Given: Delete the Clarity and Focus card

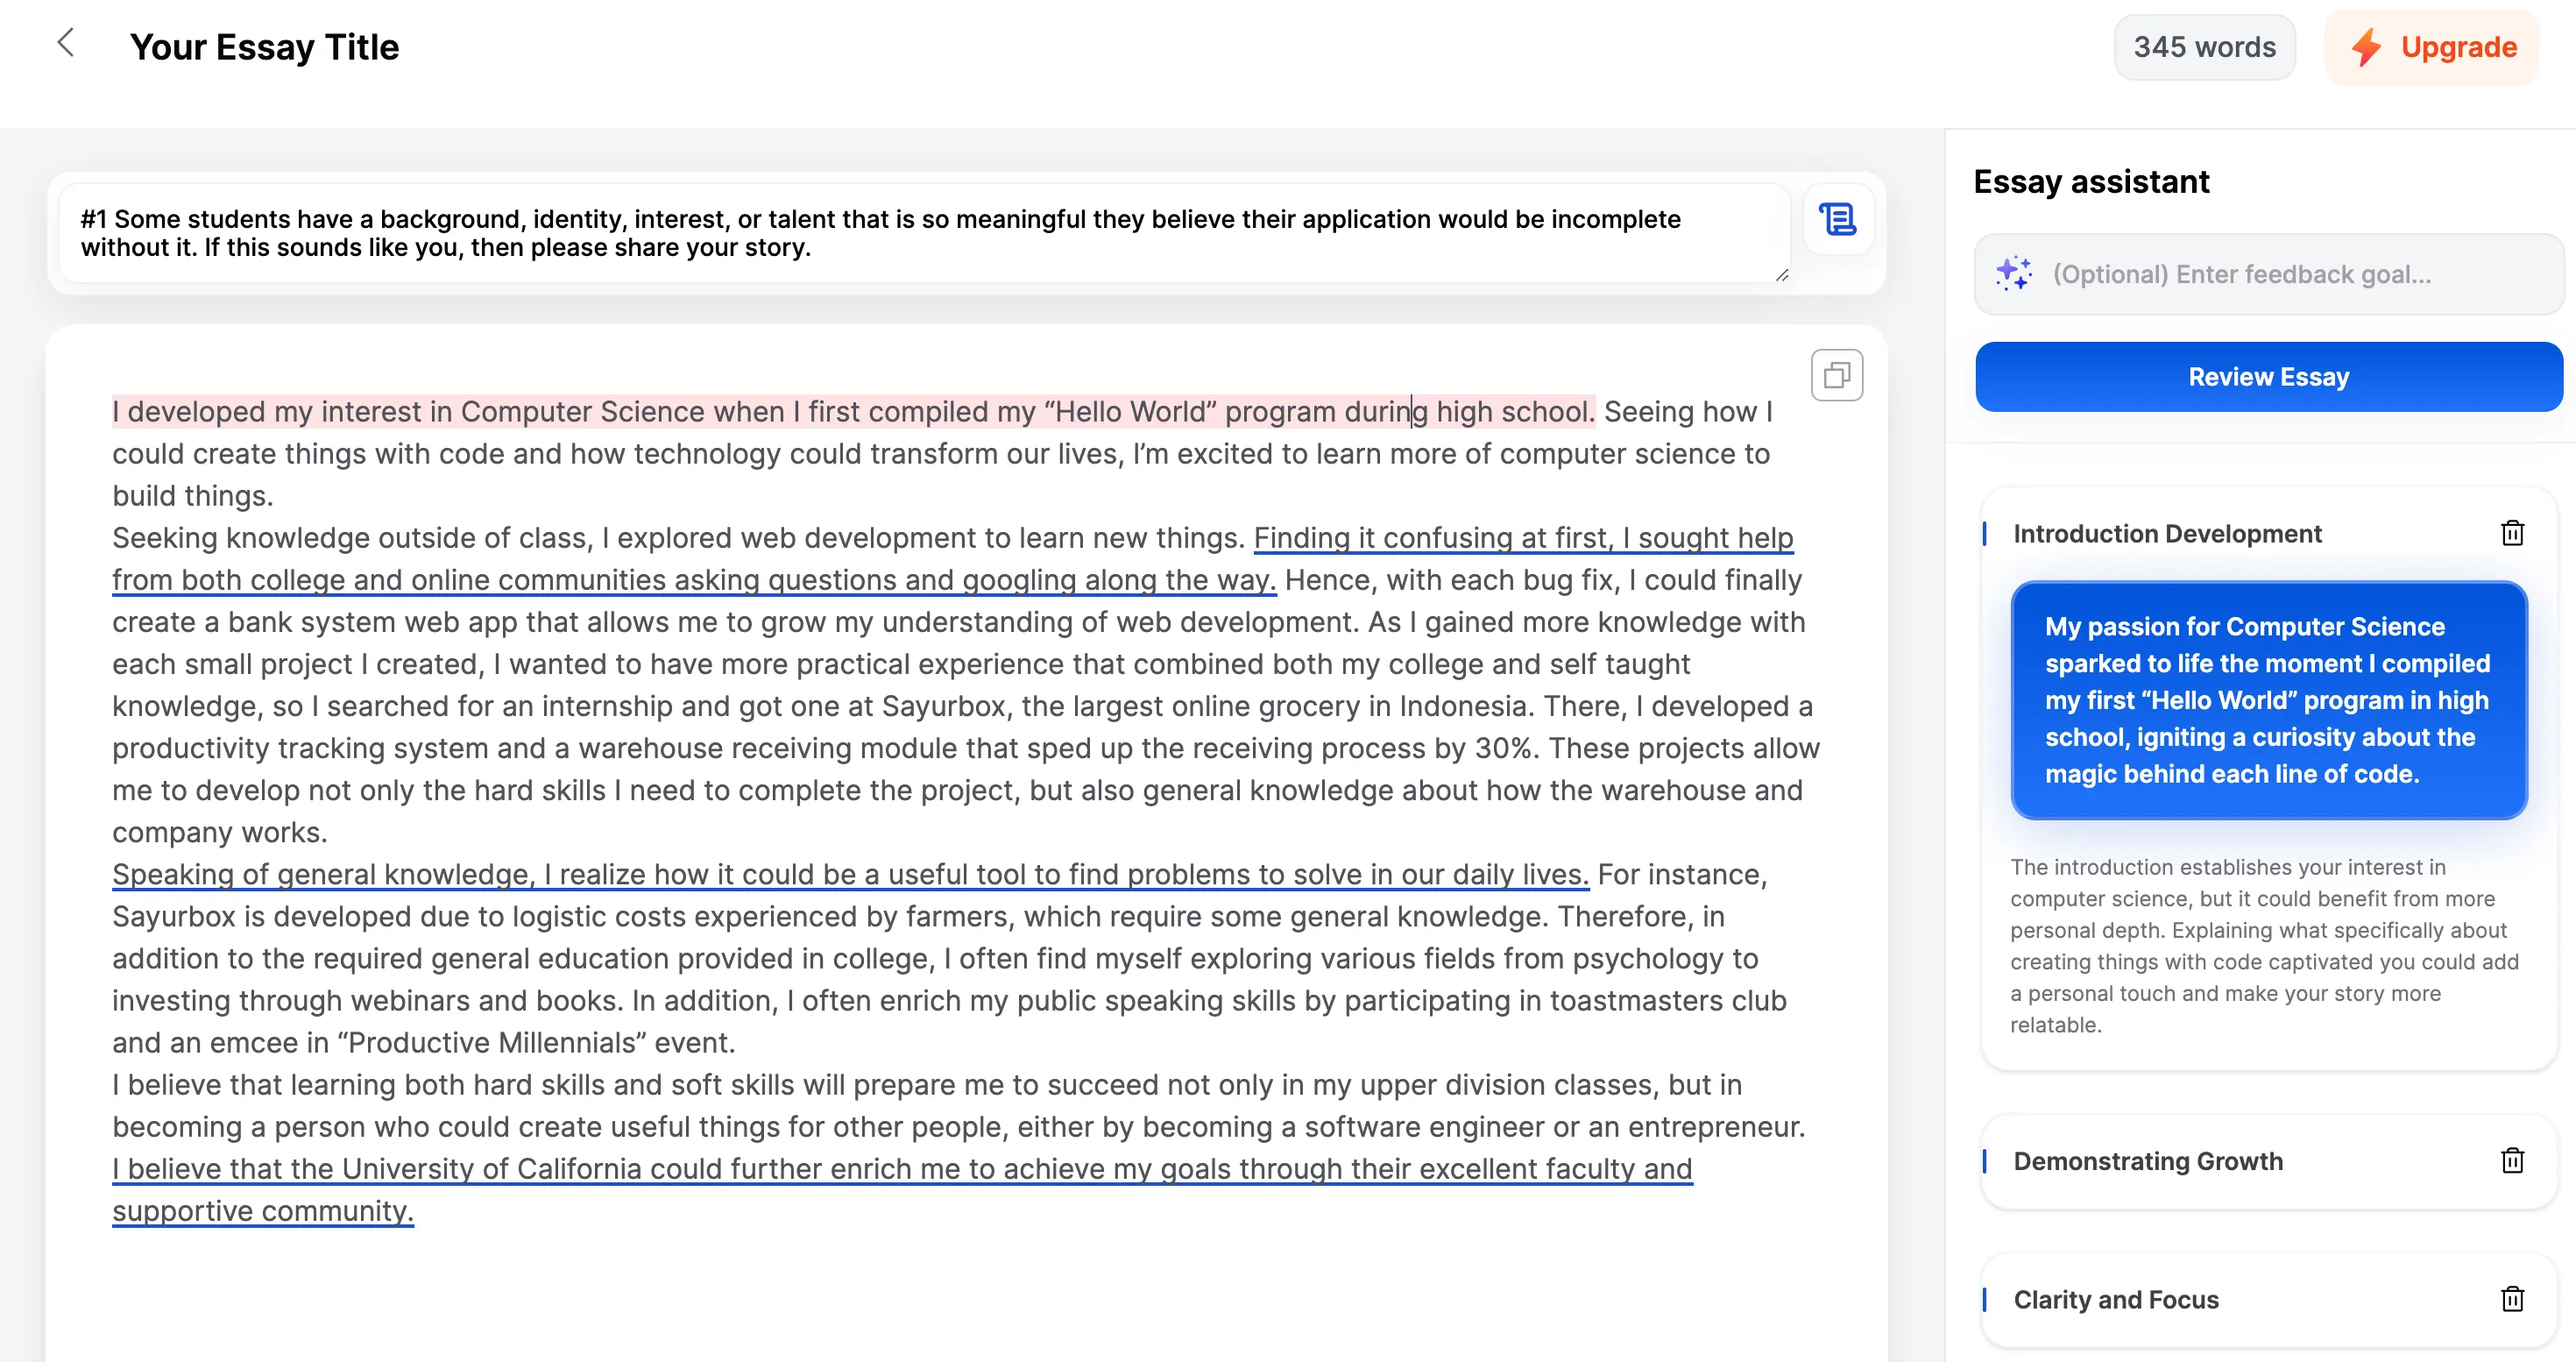Looking at the screenshot, I should (2512, 1299).
